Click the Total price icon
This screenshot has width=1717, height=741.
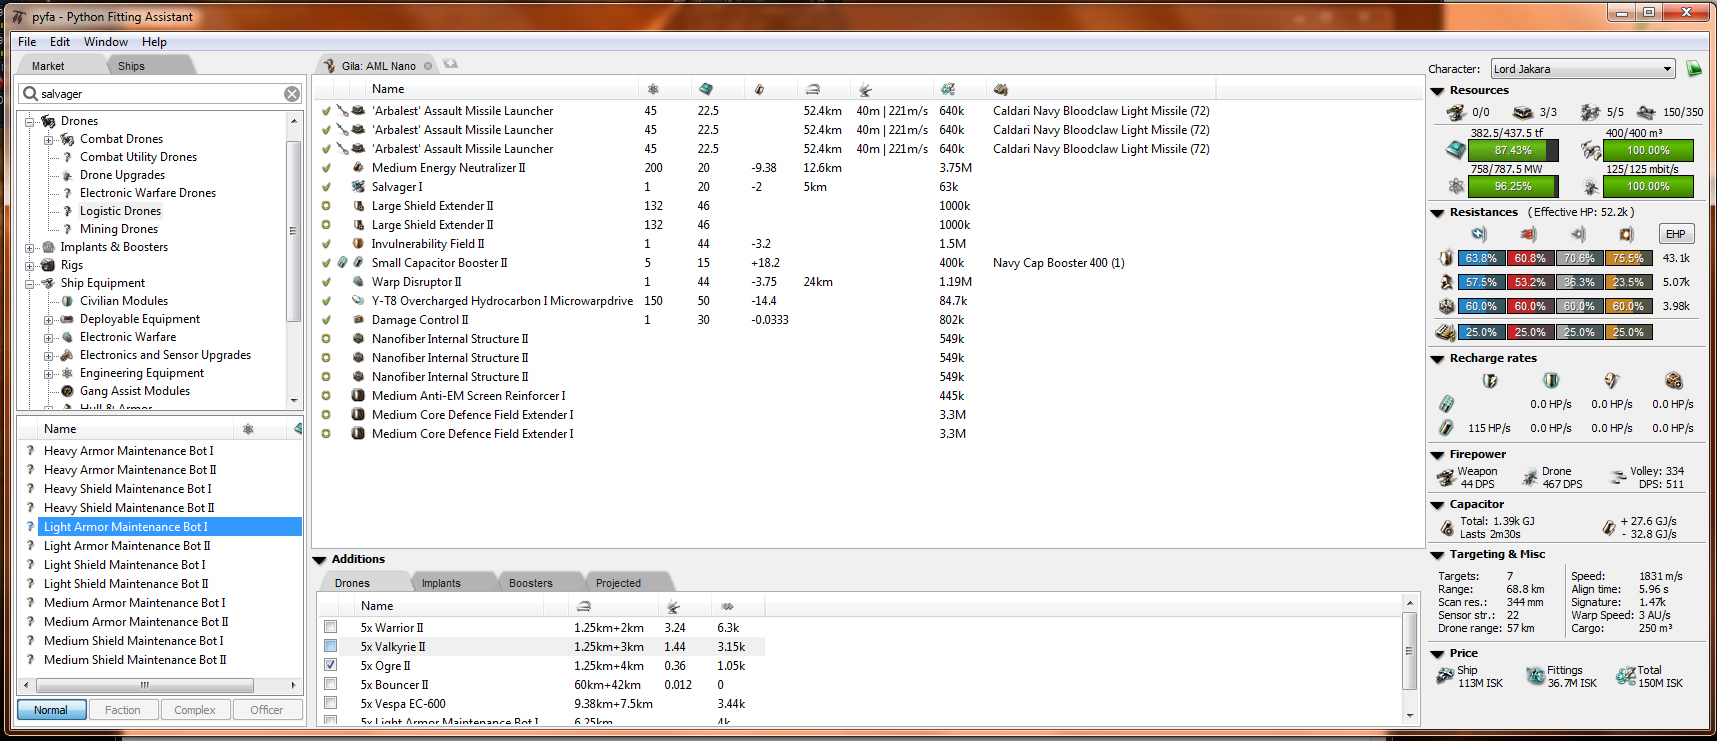[x=1626, y=677]
